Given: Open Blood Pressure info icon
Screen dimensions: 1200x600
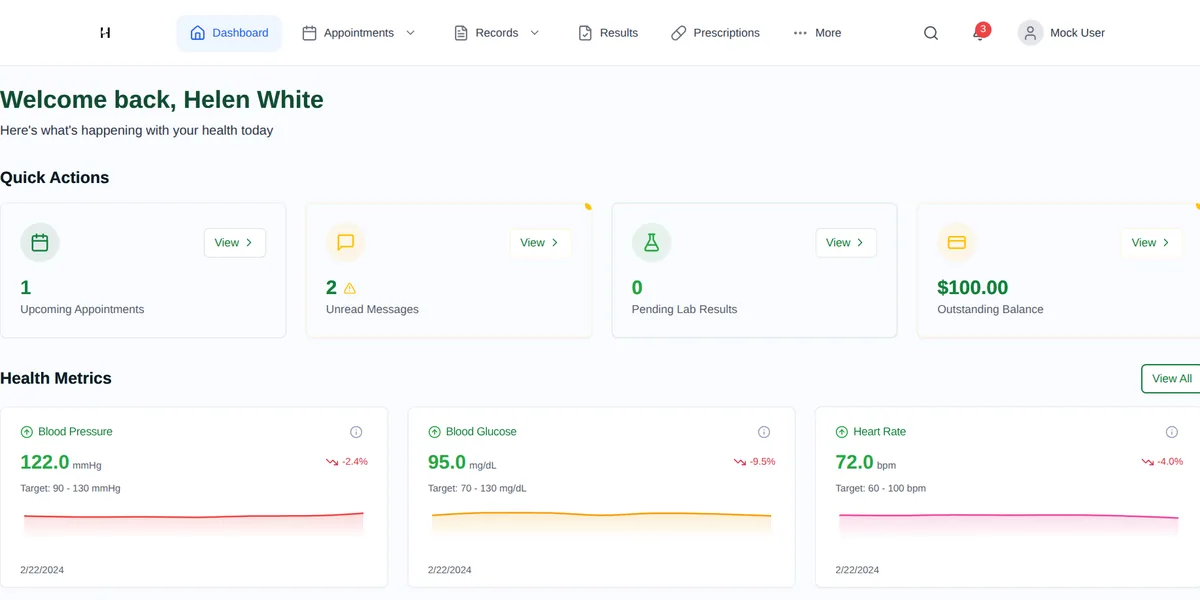Looking at the screenshot, I should click(356, 432).
